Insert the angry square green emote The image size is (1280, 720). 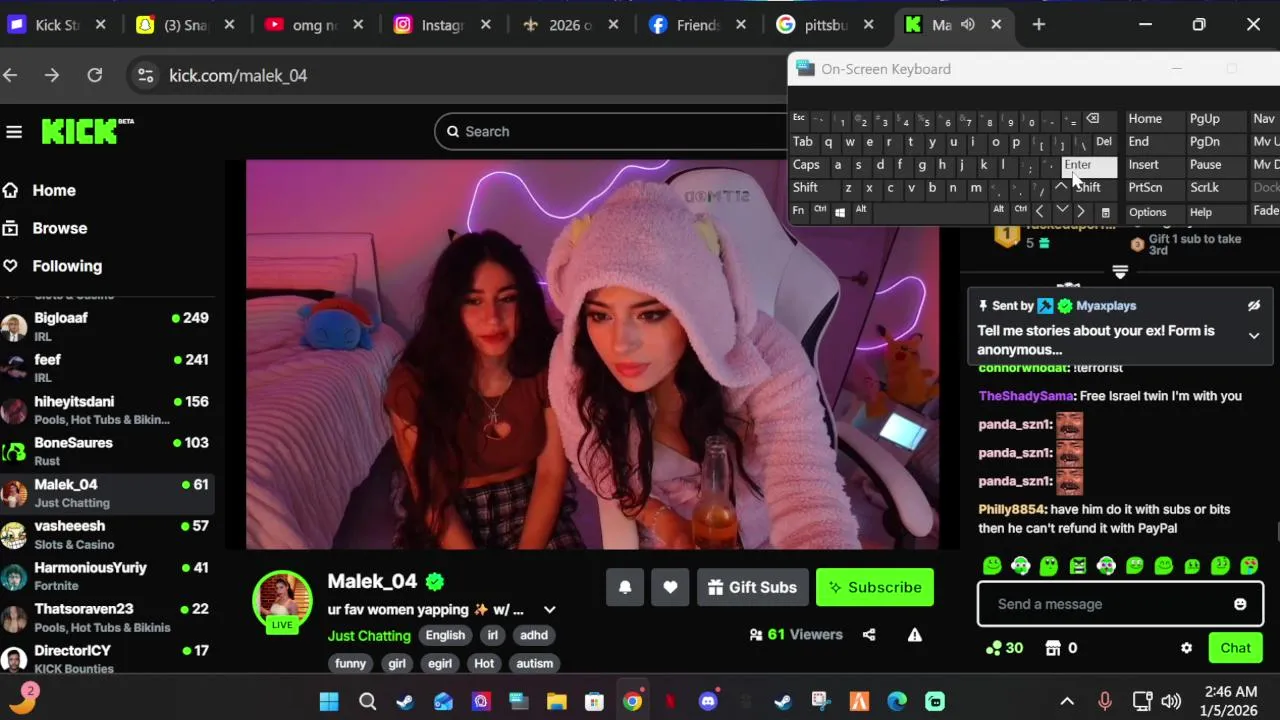[1078, 566]
